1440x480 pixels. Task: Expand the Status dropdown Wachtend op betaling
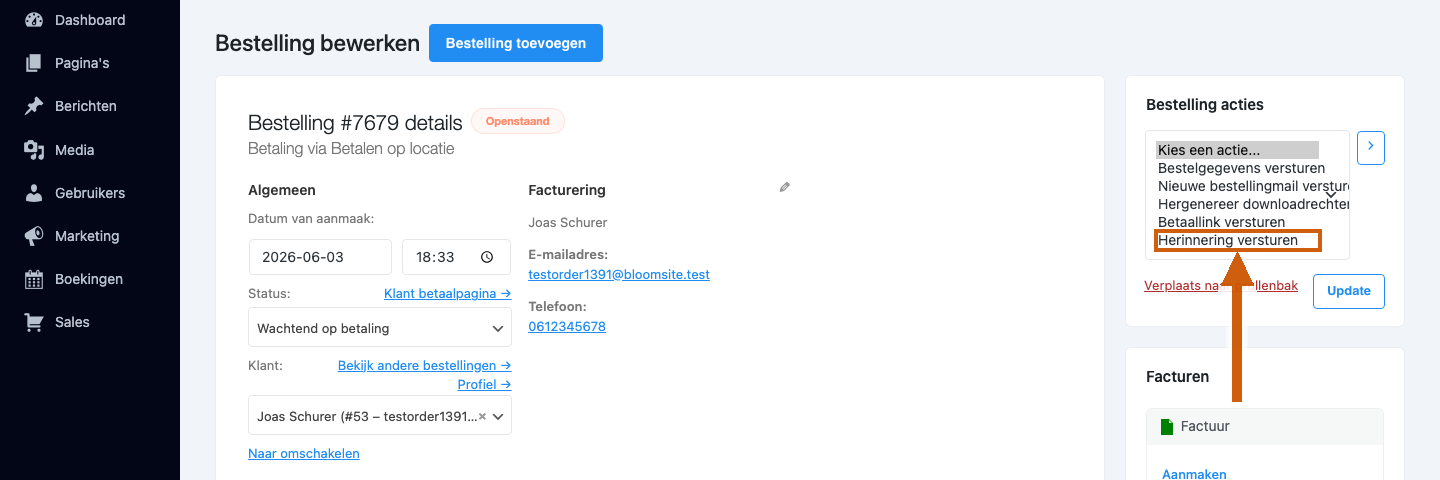point(380,328)
